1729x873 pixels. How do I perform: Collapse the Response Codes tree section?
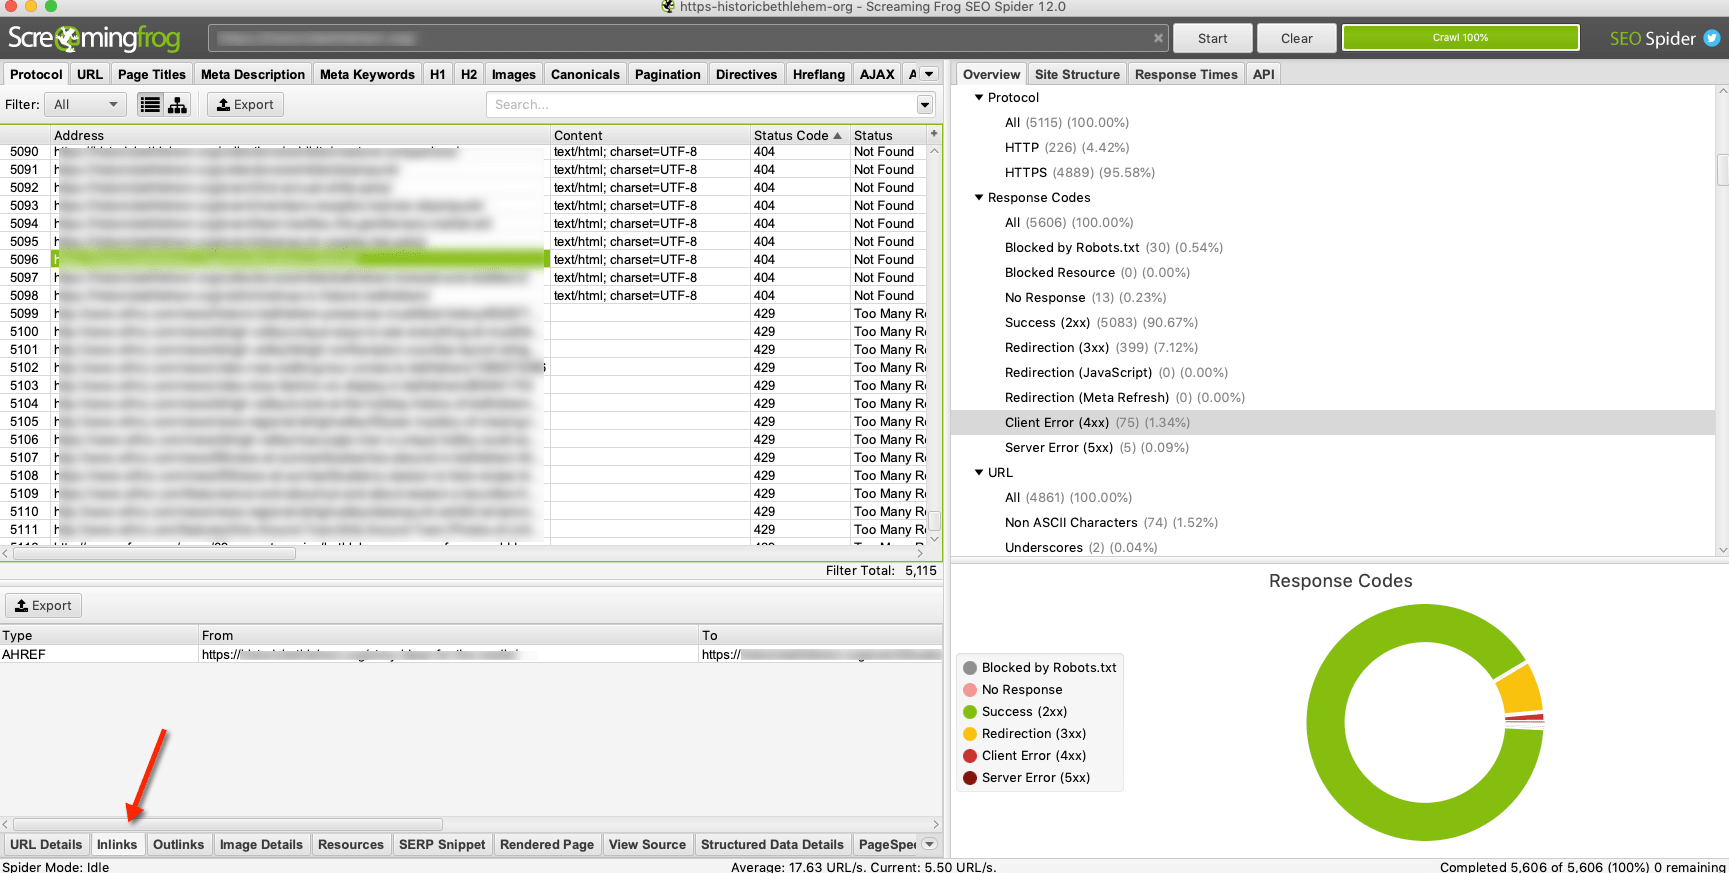(979, 198)
